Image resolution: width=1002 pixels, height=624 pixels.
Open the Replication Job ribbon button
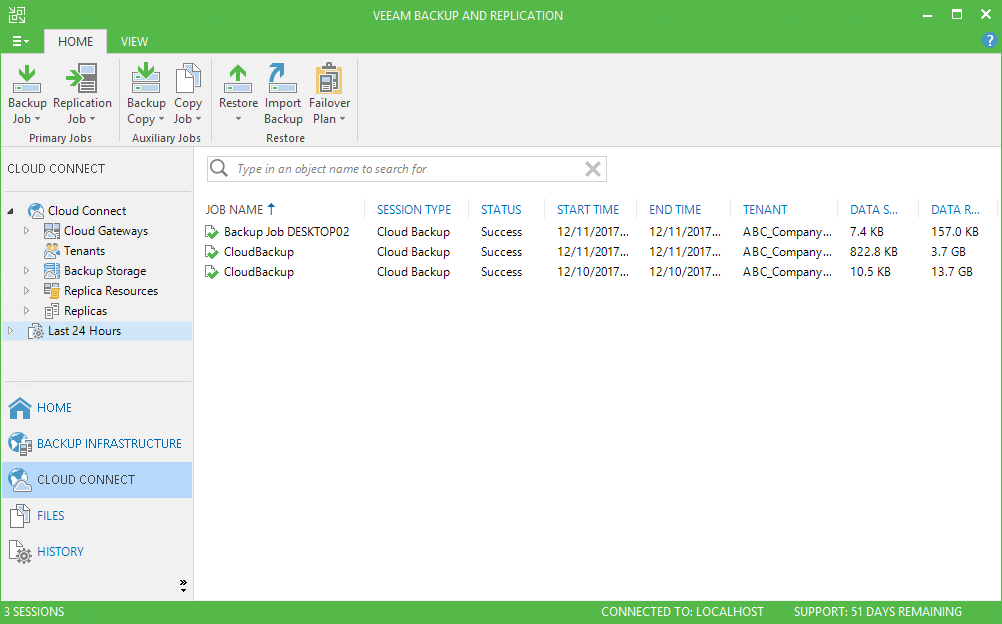[x=82, y=94]
